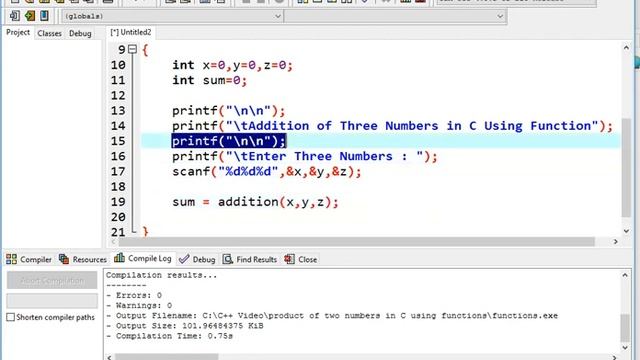This screenshot has height=360, width=640.
Task: Click the compile log vertical scrollbar thumb
Action: (x=625, y=327)
